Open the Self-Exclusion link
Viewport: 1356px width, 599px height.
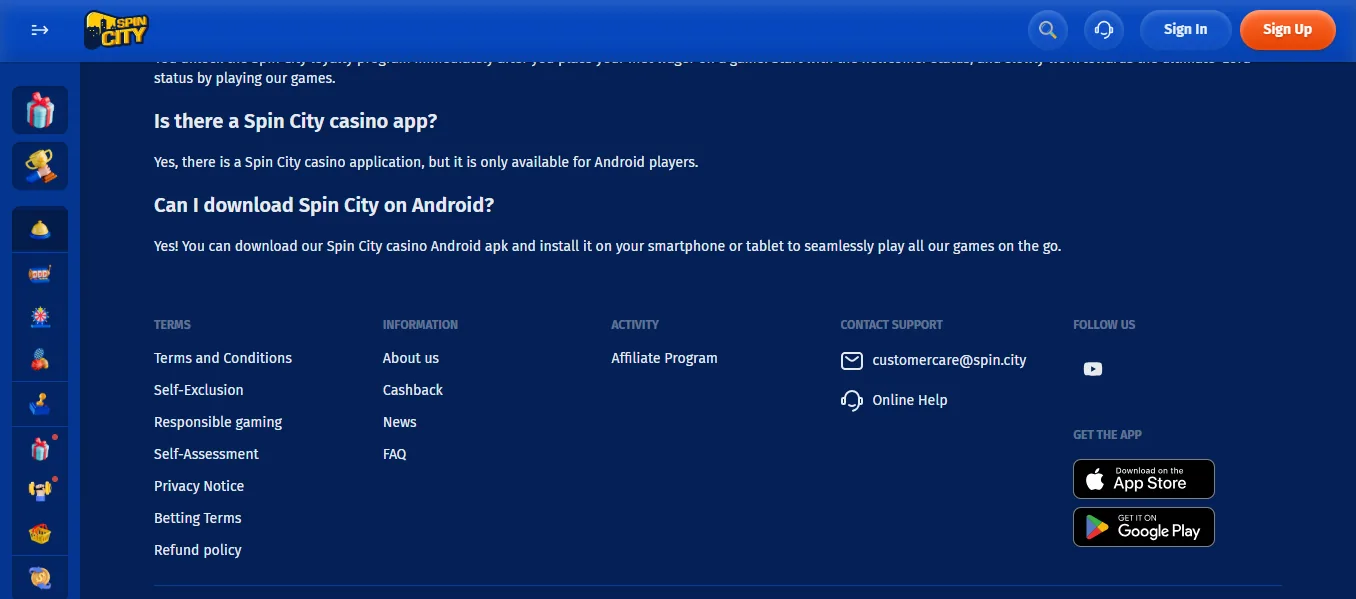click(x=199, y=390)
